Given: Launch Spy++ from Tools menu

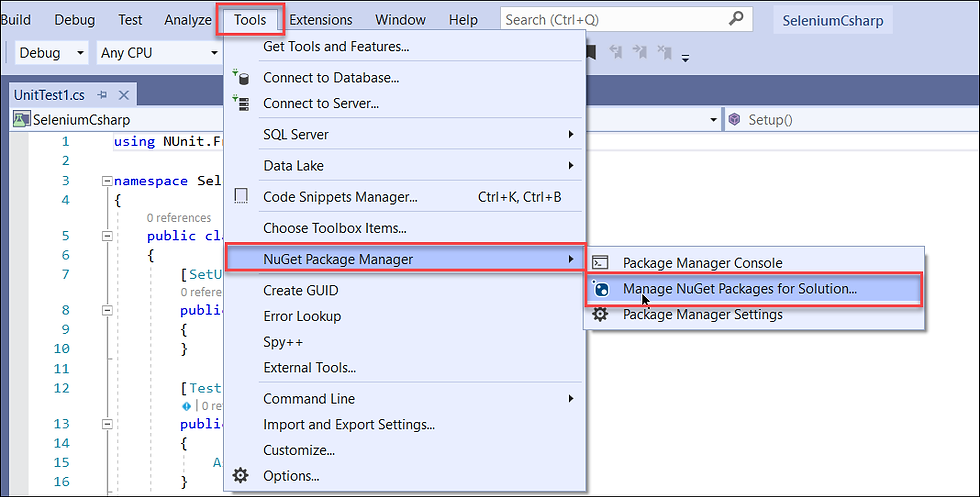Looking at the screenshot, I should (404, 342).
